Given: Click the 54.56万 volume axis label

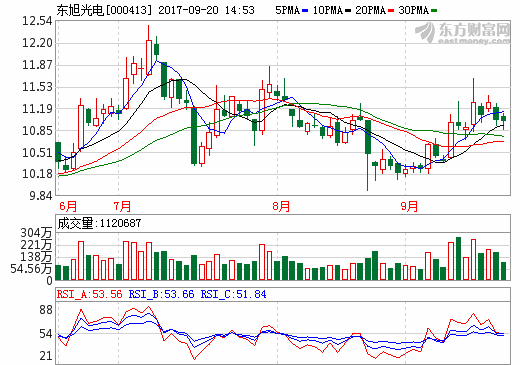Looking at the screenshot, I should pos(31,269).
